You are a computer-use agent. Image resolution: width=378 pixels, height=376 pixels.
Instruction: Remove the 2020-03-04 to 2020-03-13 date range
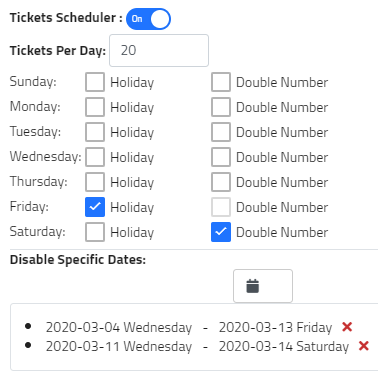click(x=347, y=327)
